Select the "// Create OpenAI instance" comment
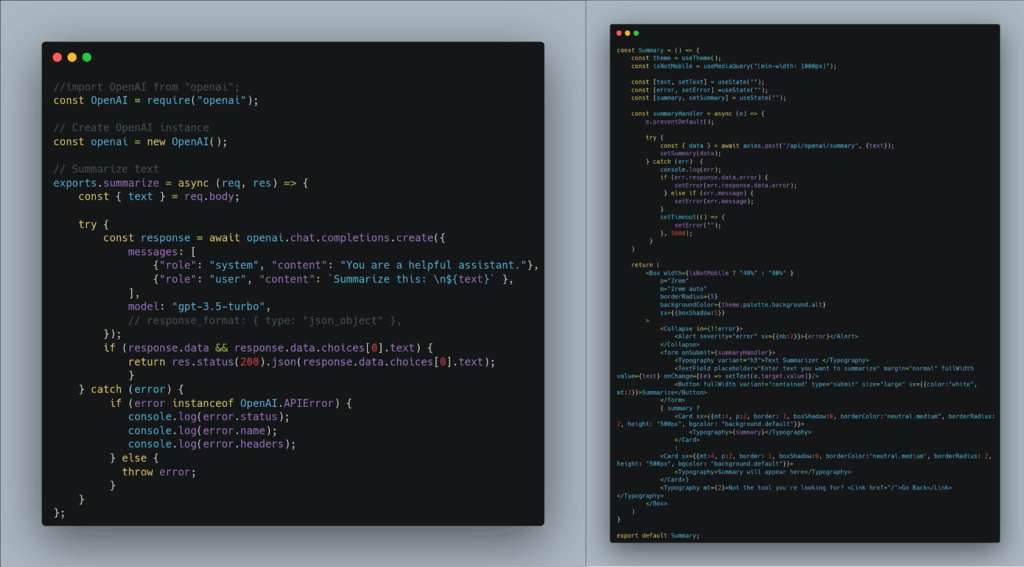 (x=131, y=128)
